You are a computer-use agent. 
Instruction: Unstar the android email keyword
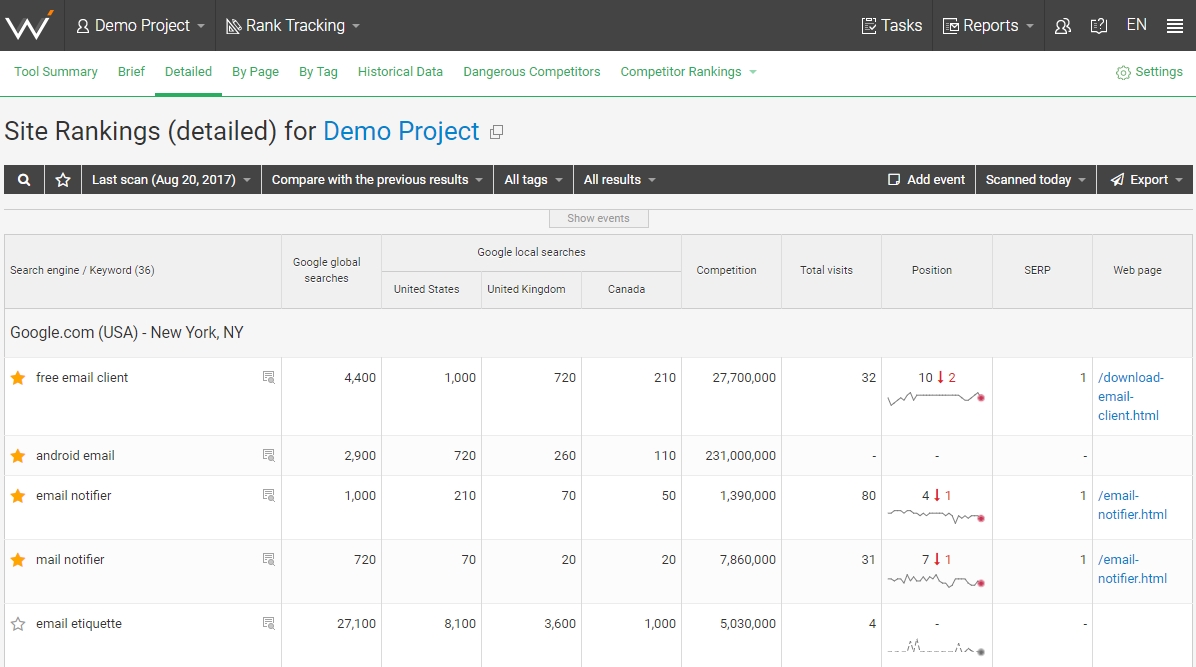click(18, 456)
